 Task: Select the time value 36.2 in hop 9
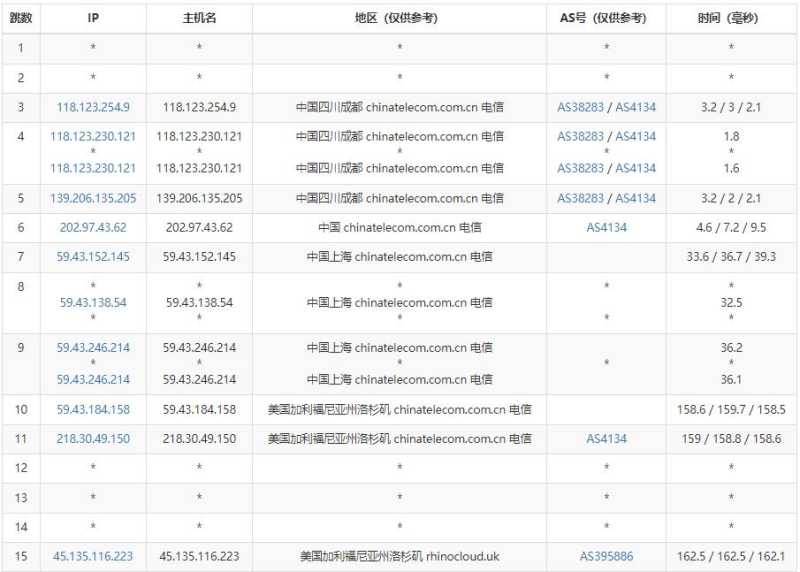[x=731, y=347]
